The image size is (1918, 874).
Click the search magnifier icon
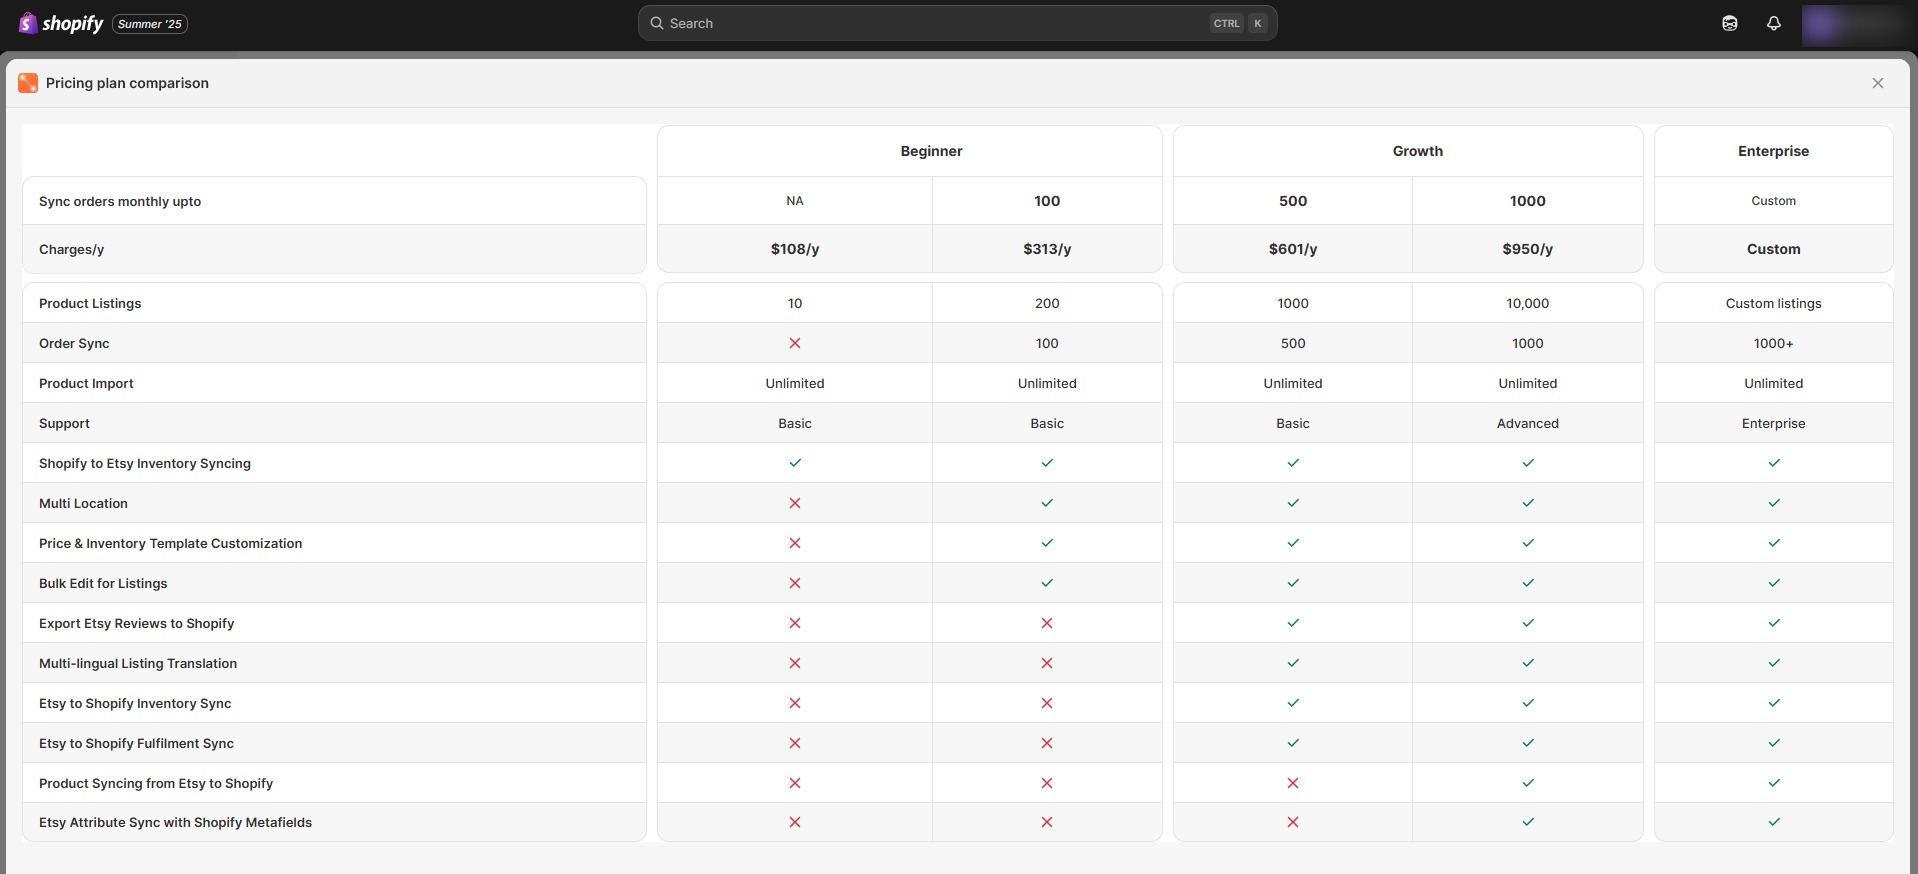coord(657,23)
